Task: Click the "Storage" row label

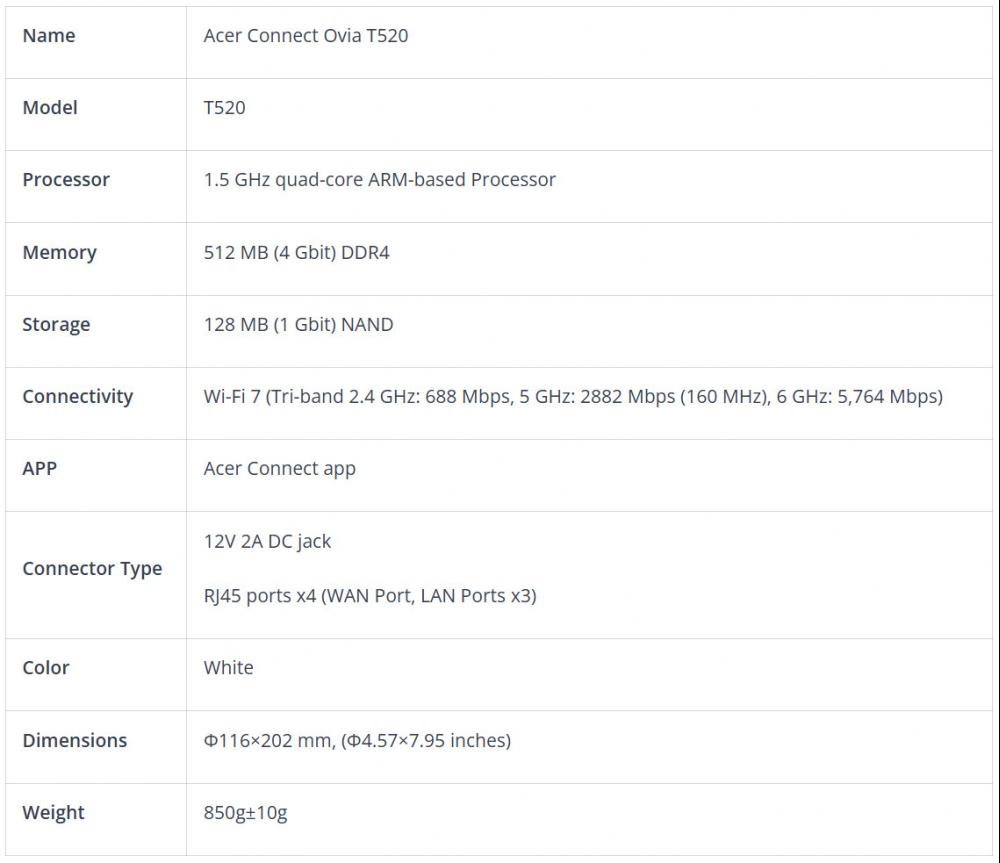Action: [x=56, y=325]
